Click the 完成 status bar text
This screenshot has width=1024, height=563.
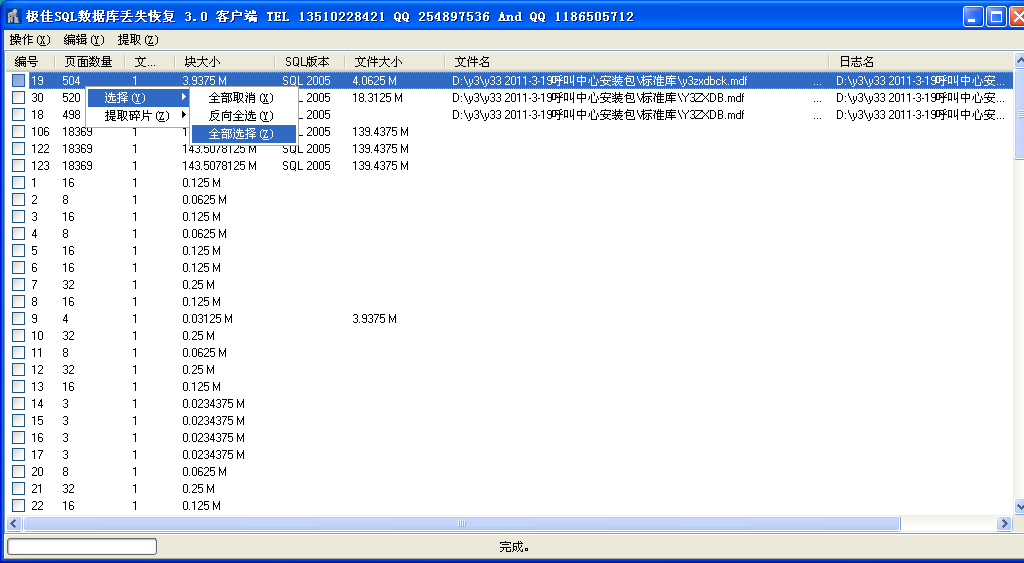(514, 547)
